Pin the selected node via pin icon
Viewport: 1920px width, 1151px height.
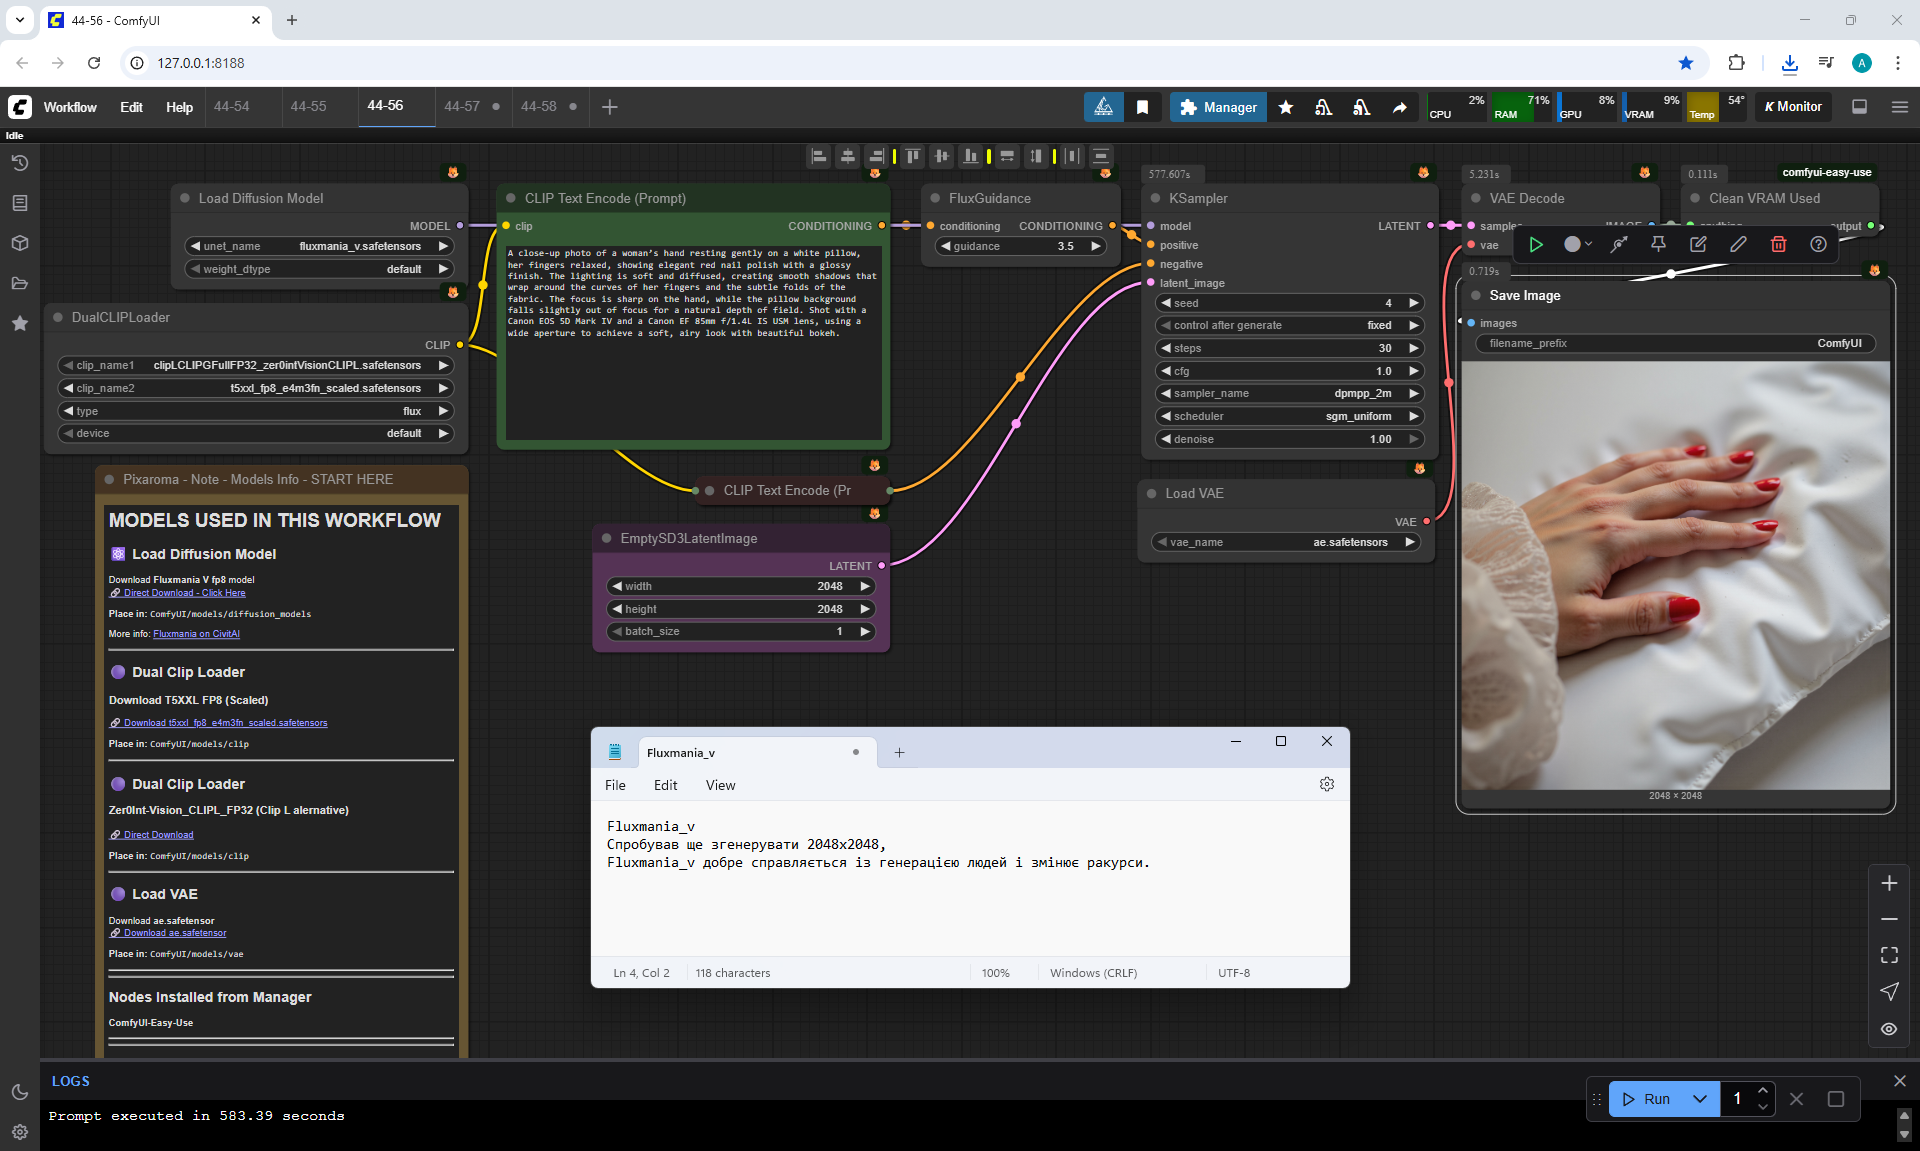coord(1658,244)
